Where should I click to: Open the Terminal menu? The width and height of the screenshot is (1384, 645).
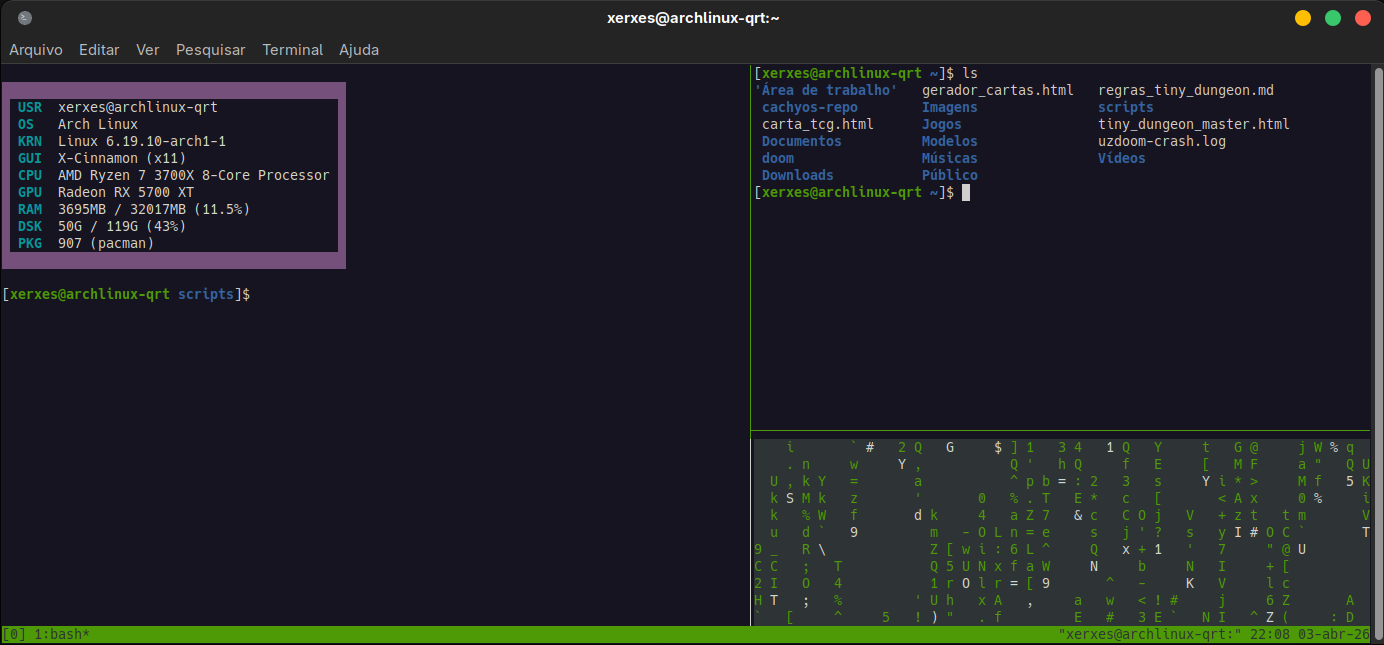click(x=293, y=50)
